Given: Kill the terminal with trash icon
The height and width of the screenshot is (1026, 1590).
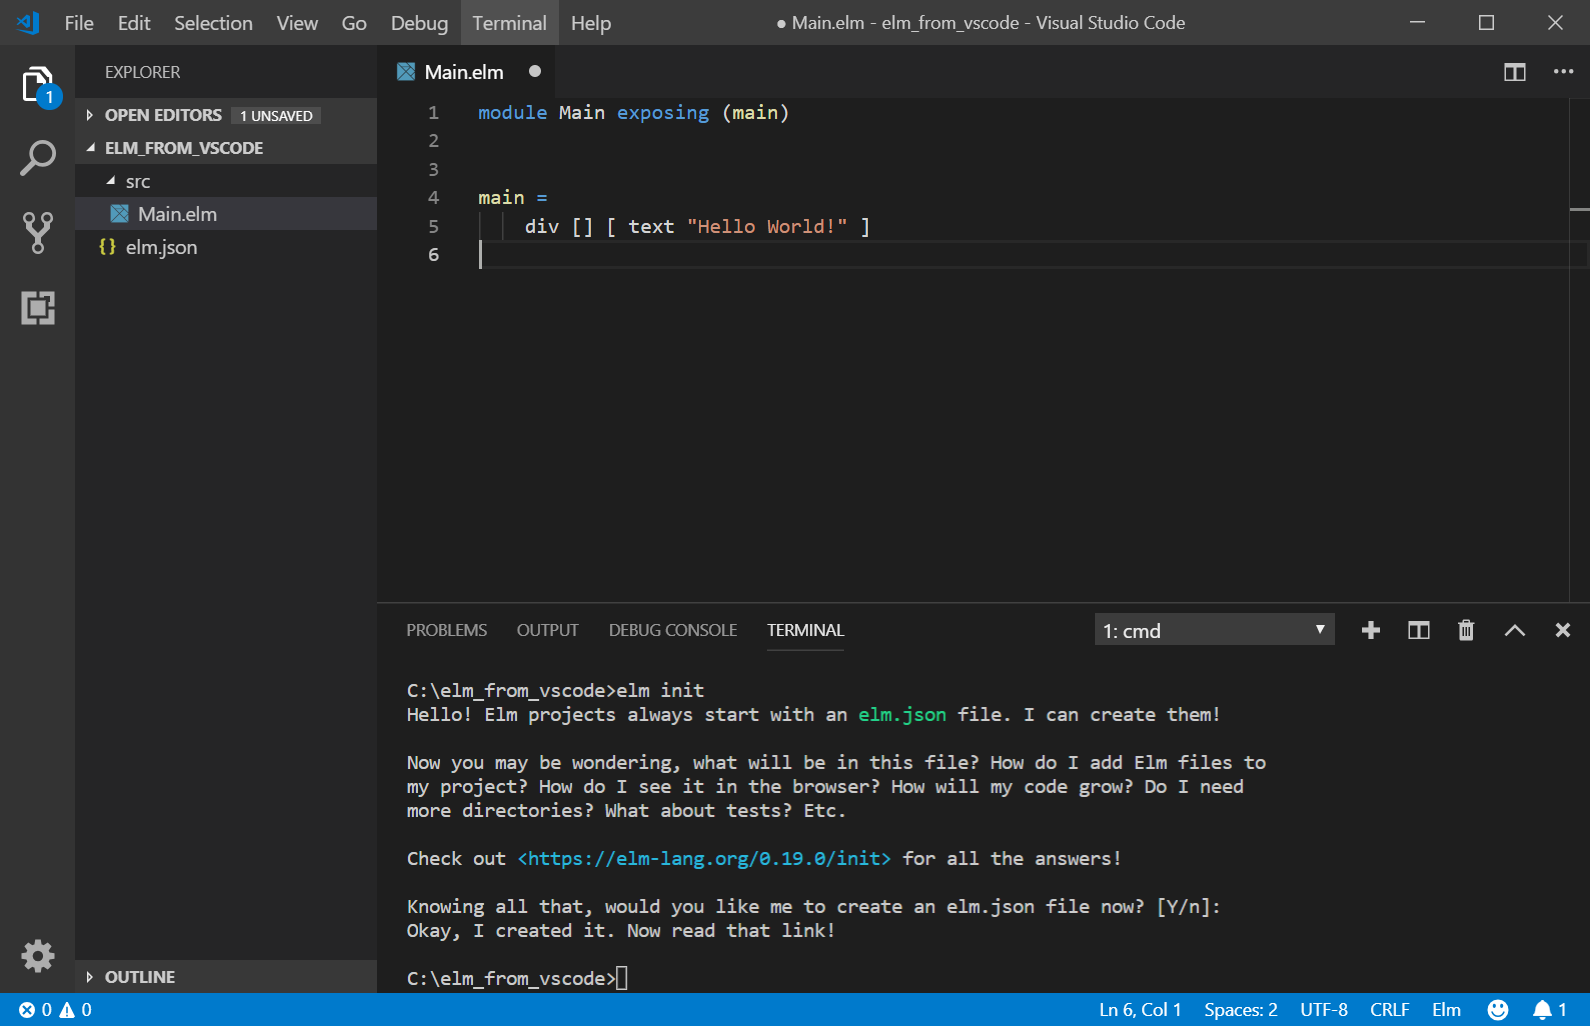Looking at the screenshot, I should click(x=1466, y=630).
